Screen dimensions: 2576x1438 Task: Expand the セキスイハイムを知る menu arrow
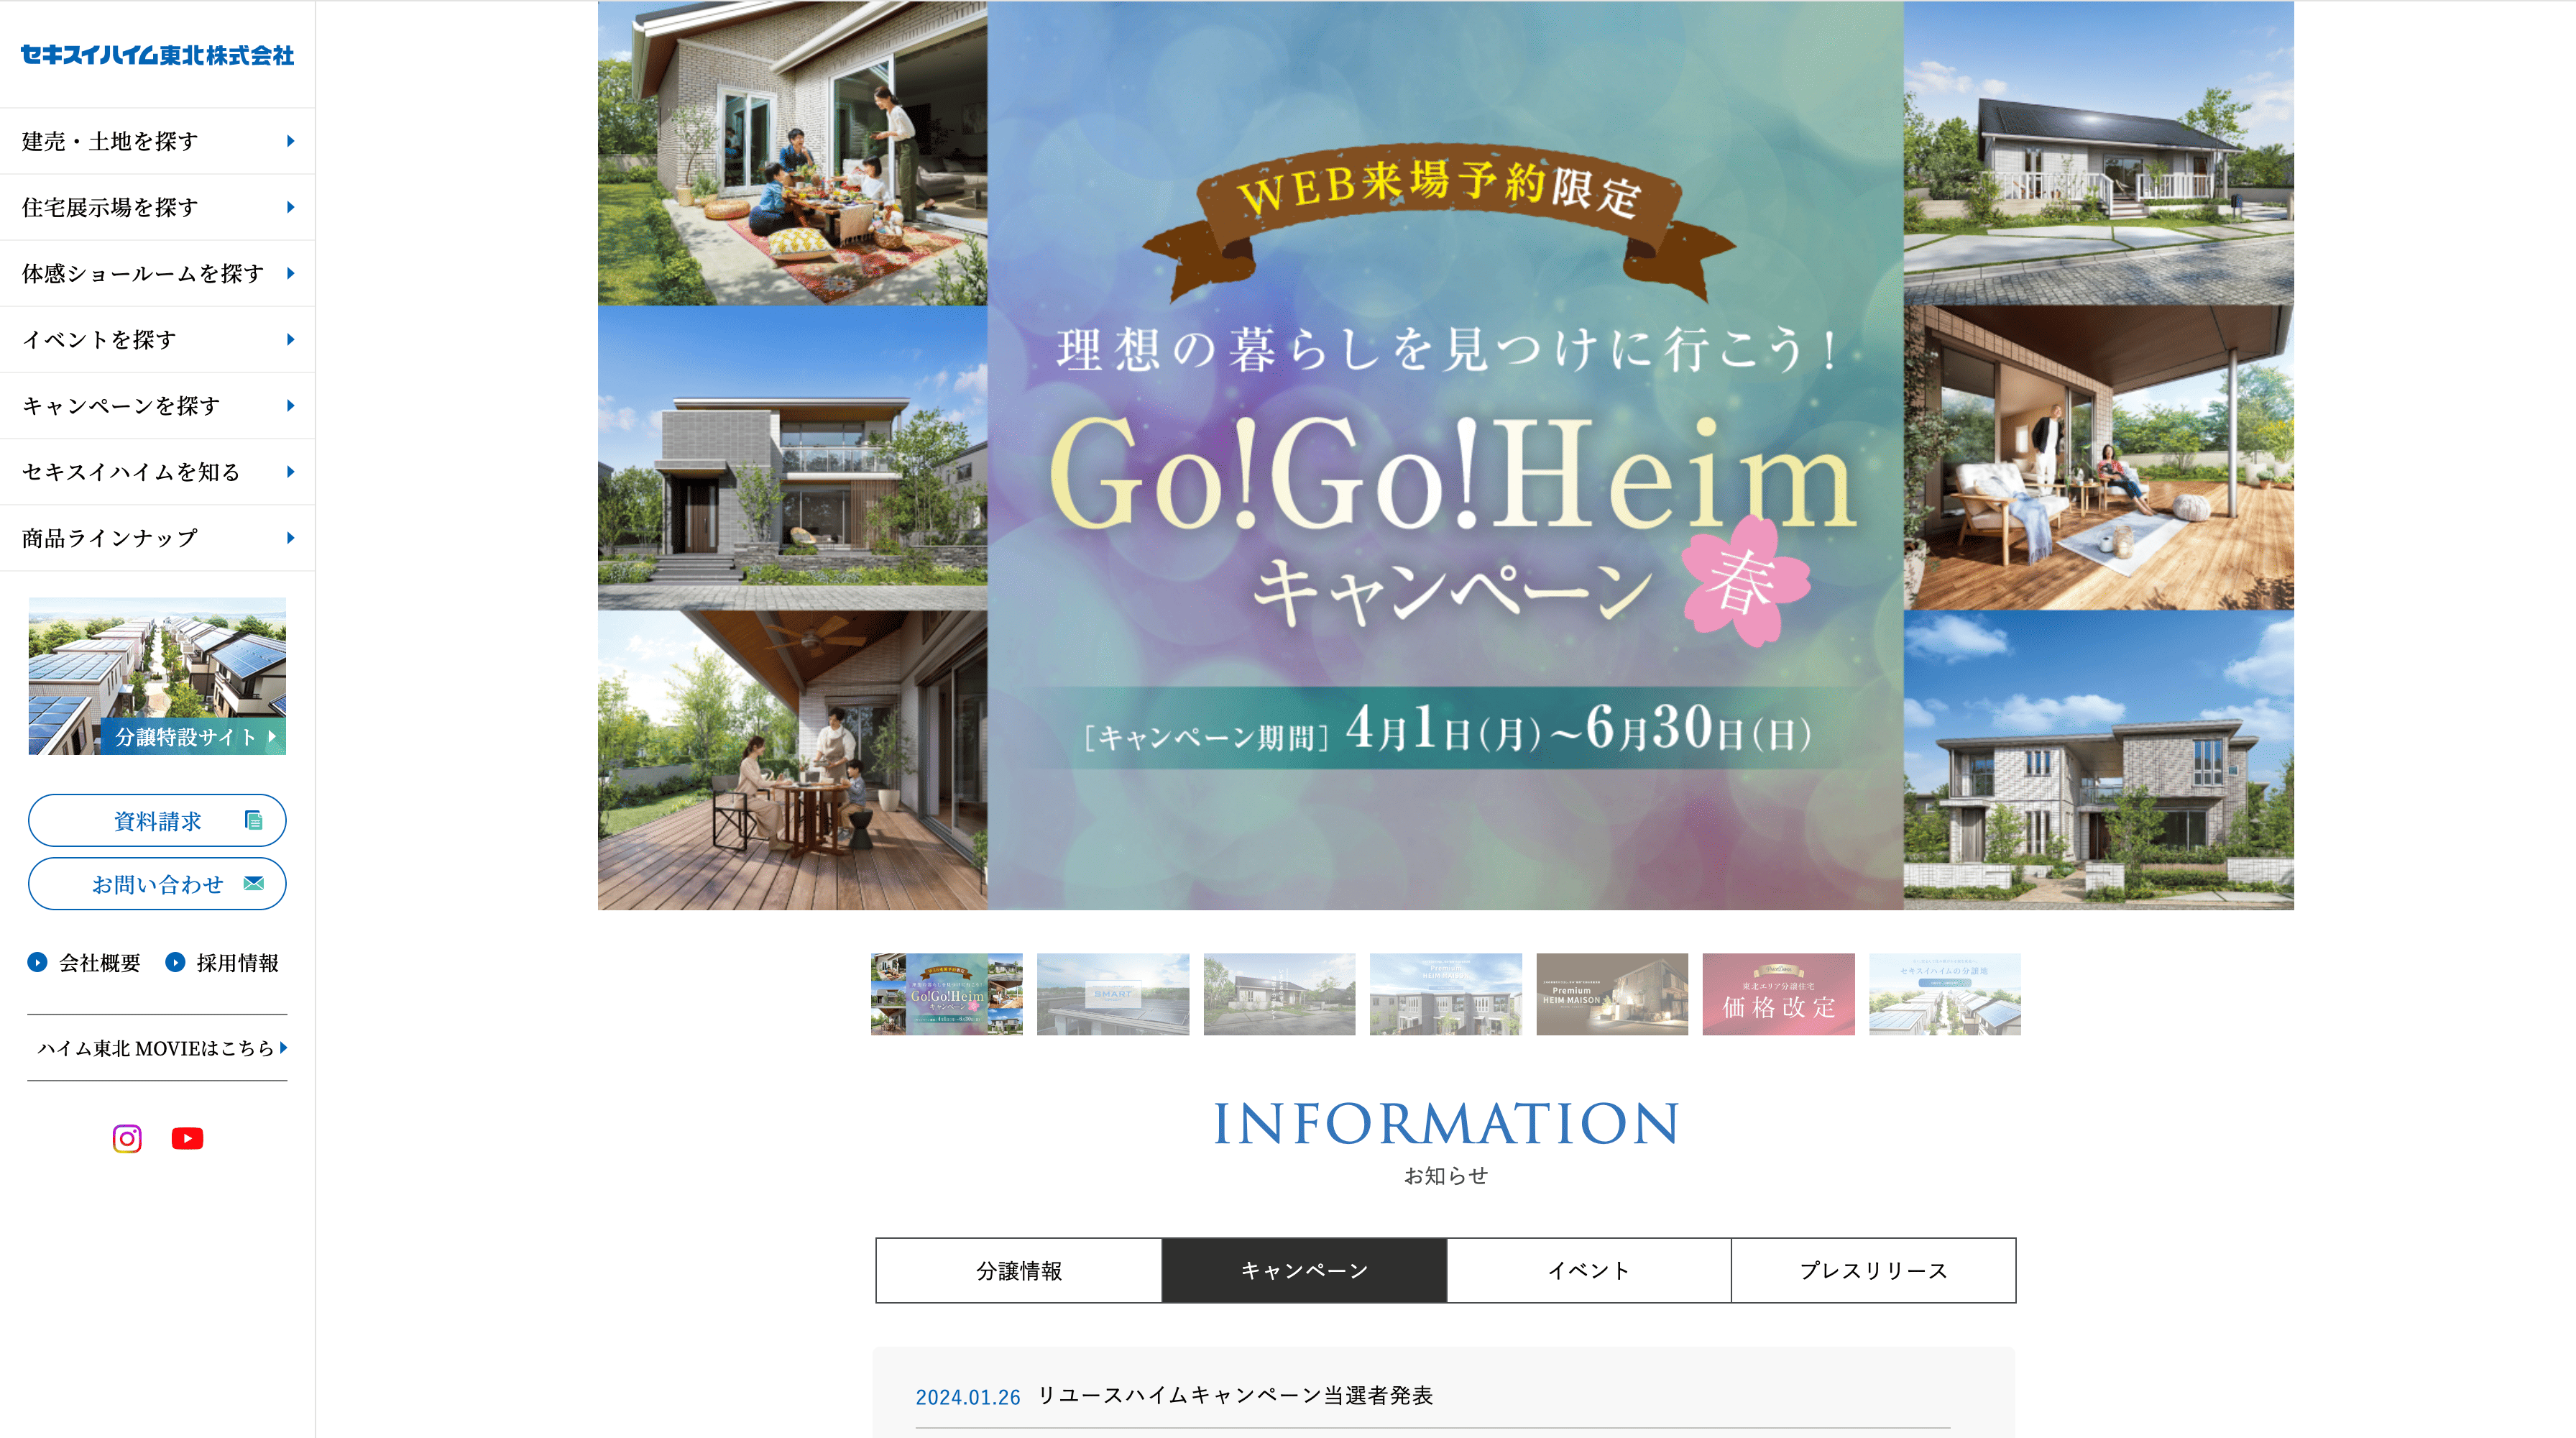pos(290,471)
